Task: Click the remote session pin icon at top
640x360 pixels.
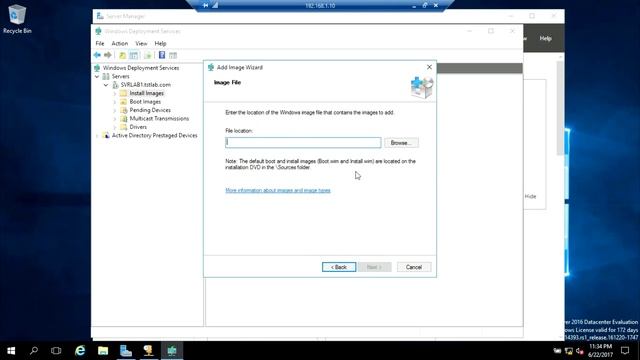Action: [205, 5]
